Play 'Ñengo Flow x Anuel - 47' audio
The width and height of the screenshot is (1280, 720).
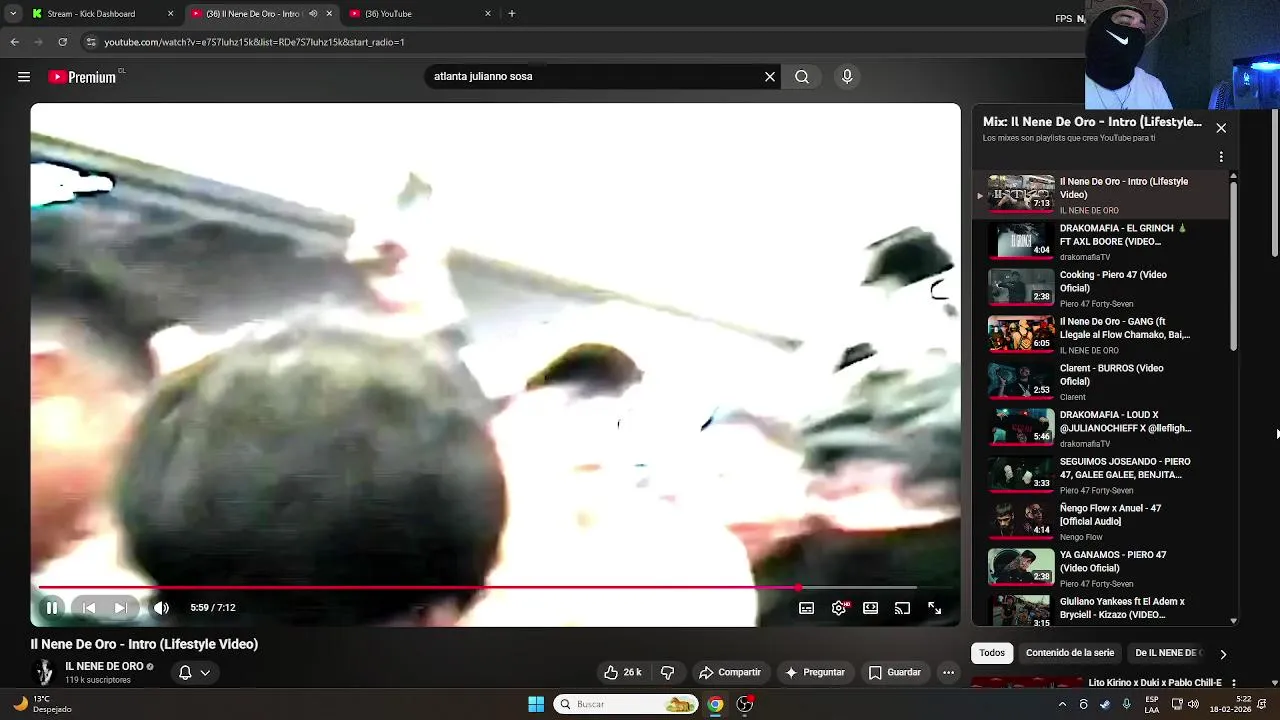pos(1100,522)
